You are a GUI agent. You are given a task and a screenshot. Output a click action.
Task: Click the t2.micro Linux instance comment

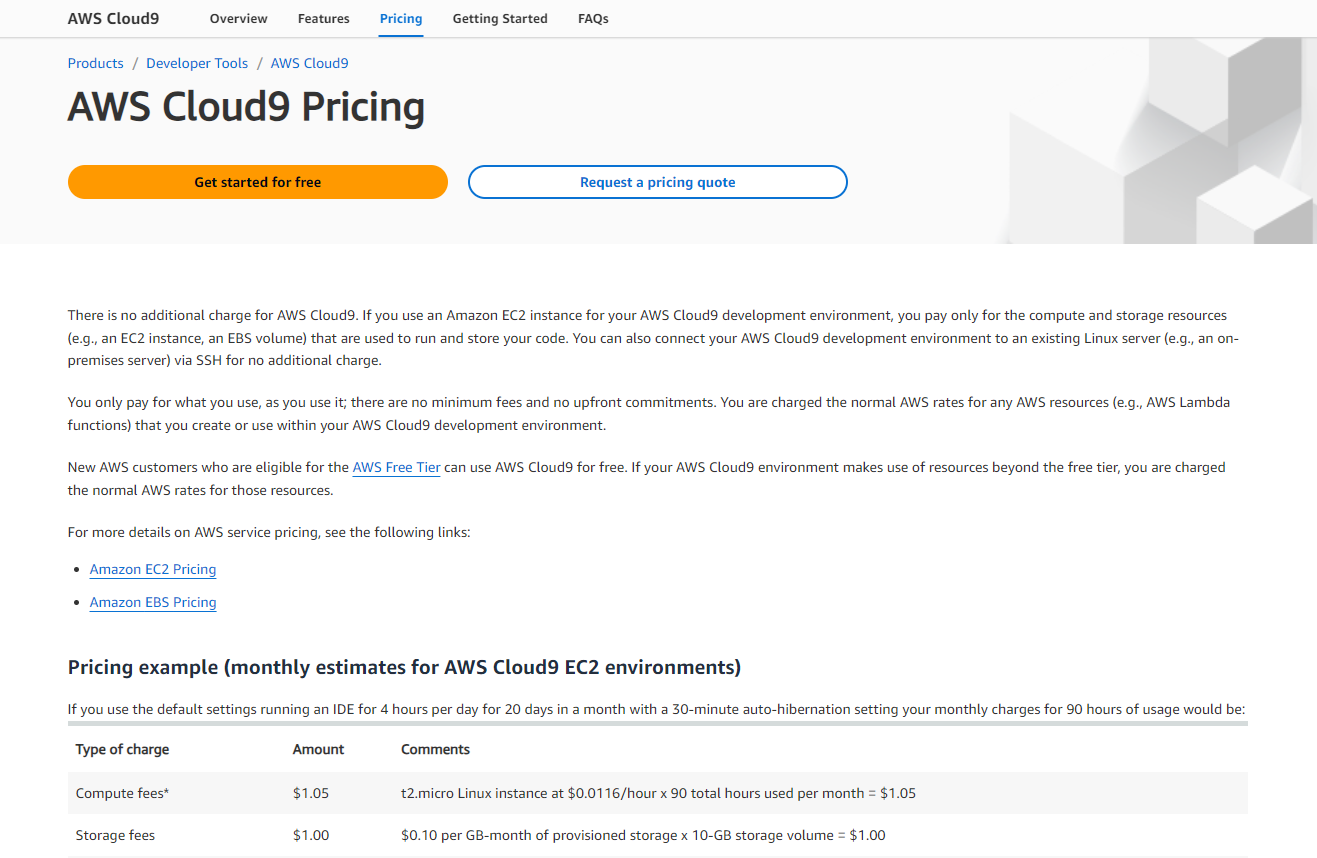click(x=658, y=793)
